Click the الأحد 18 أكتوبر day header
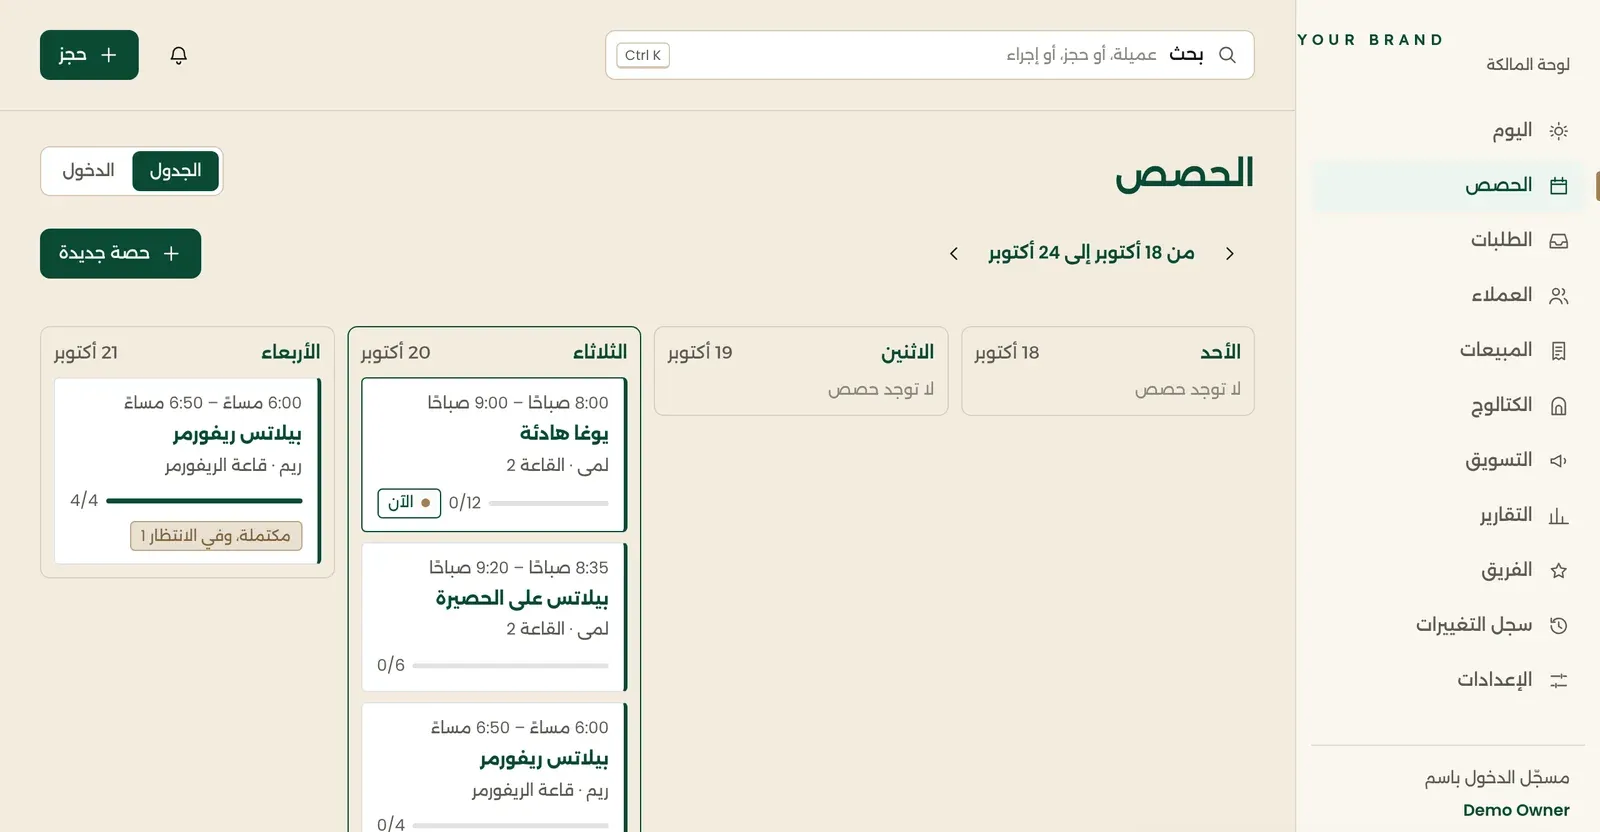Screen dimensions: 1600x832 (x=1108, y=352)
